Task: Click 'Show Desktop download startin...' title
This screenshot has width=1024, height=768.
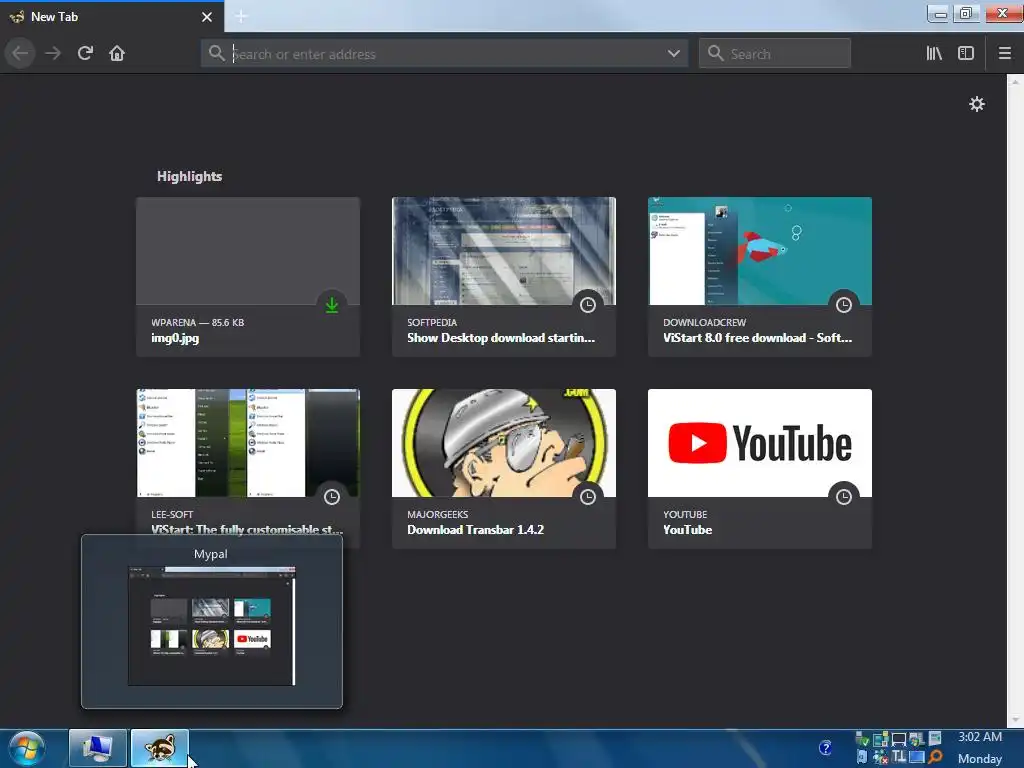Action: [501, 338]
